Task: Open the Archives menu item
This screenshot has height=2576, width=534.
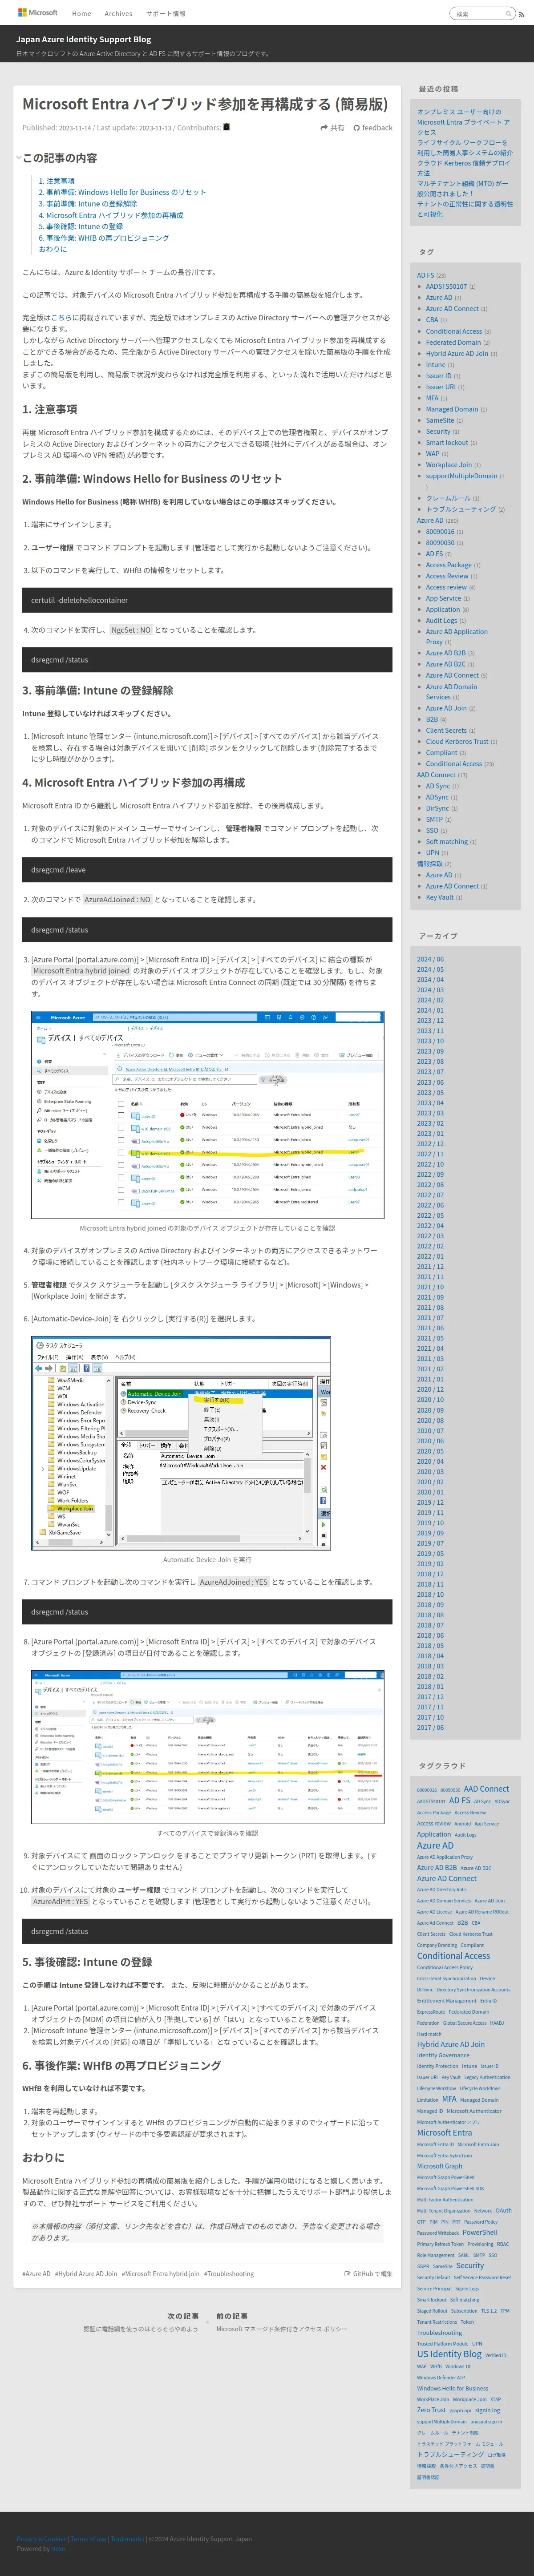Action: [x=118, y=14]
